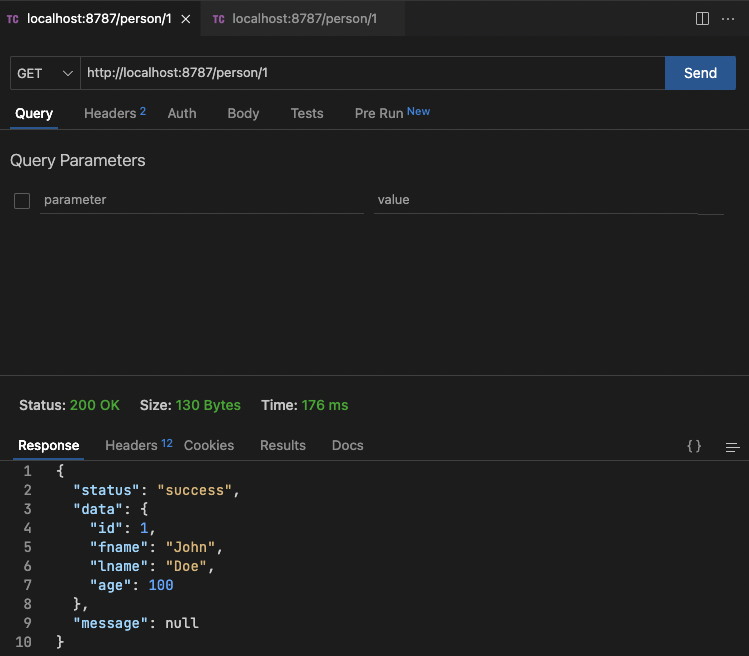Show the response Cookies tab

click(209, 446)
